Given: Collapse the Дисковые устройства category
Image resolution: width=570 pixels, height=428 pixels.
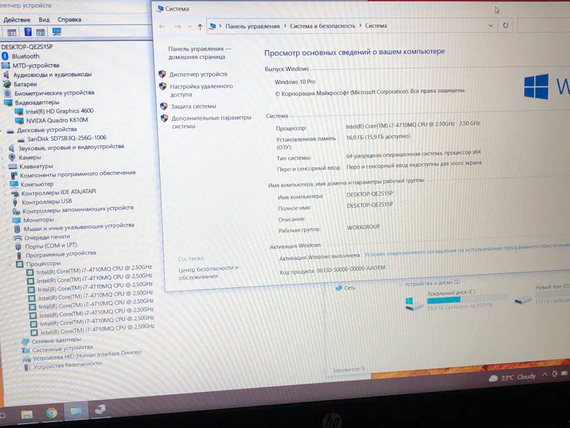Looking at the screenshot, I should (2, 131).
